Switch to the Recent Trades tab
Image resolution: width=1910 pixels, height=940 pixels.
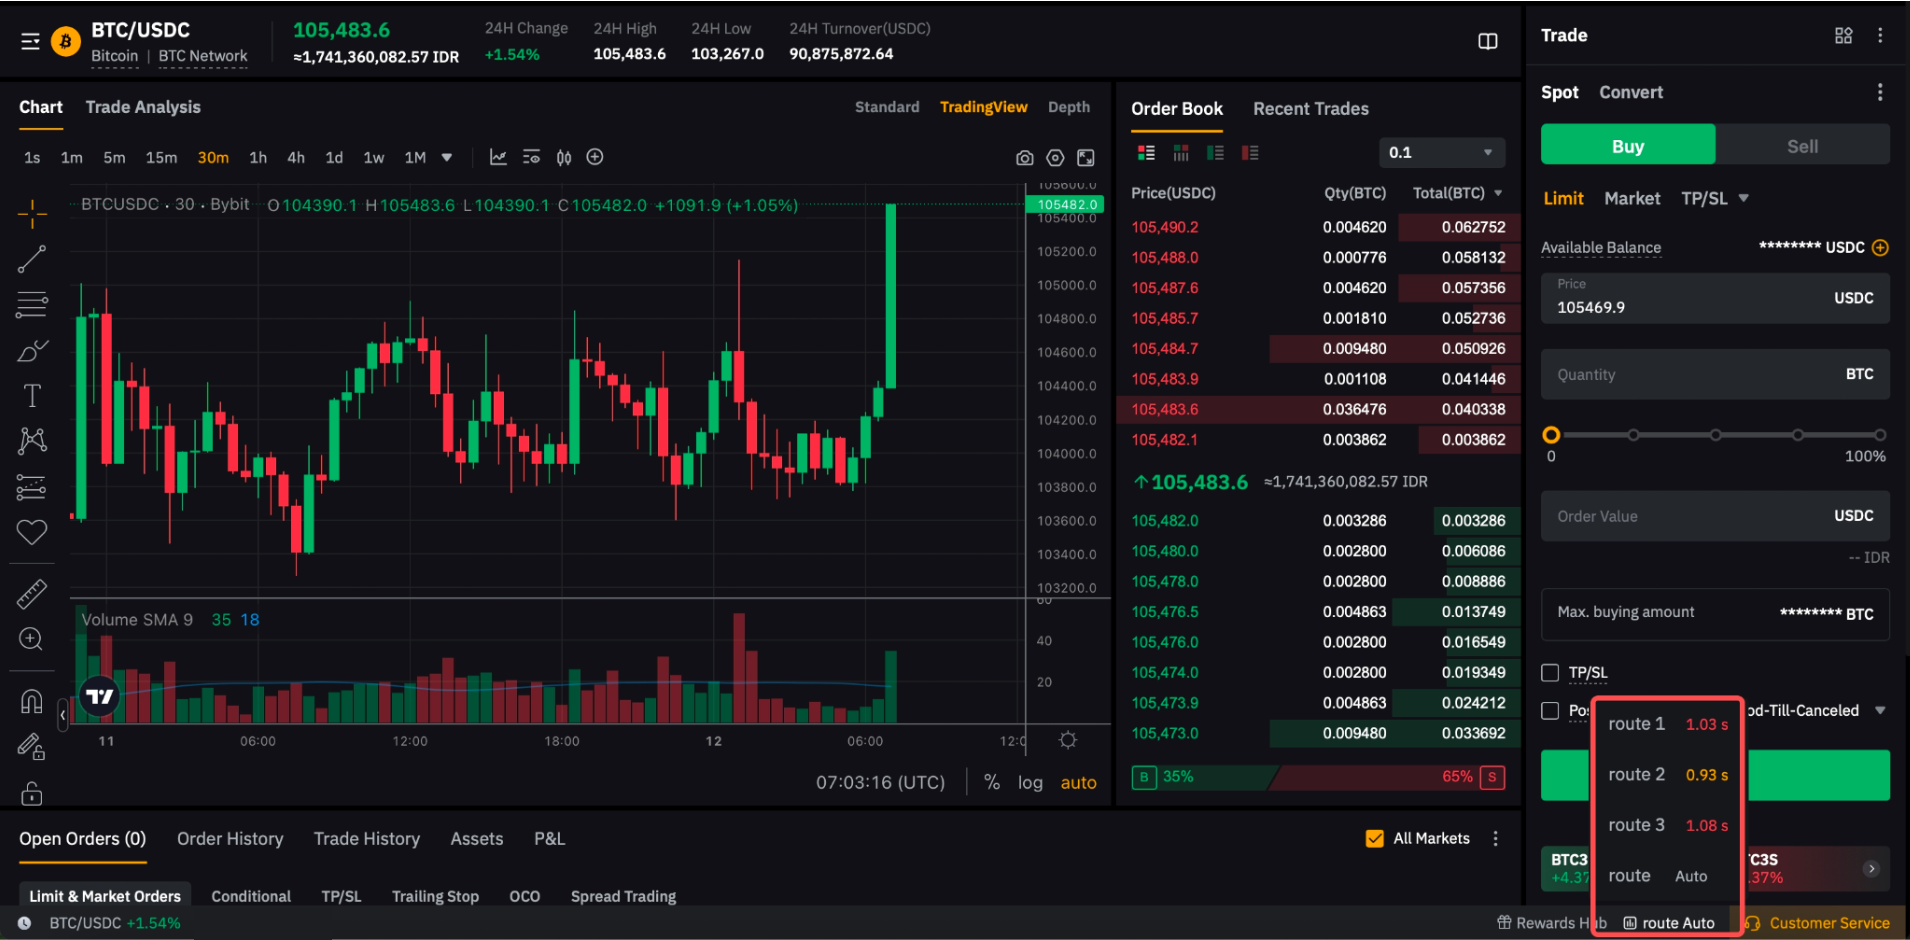pyautogui.click(x=1310, y=109)
